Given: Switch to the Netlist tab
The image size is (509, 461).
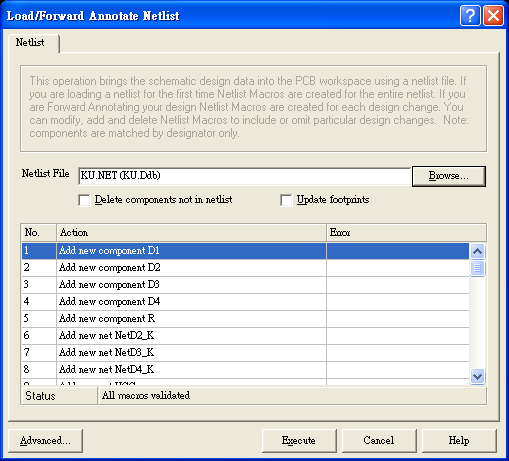Looking at the screenshot, I should pyautogui.click(x=30, y=43).
